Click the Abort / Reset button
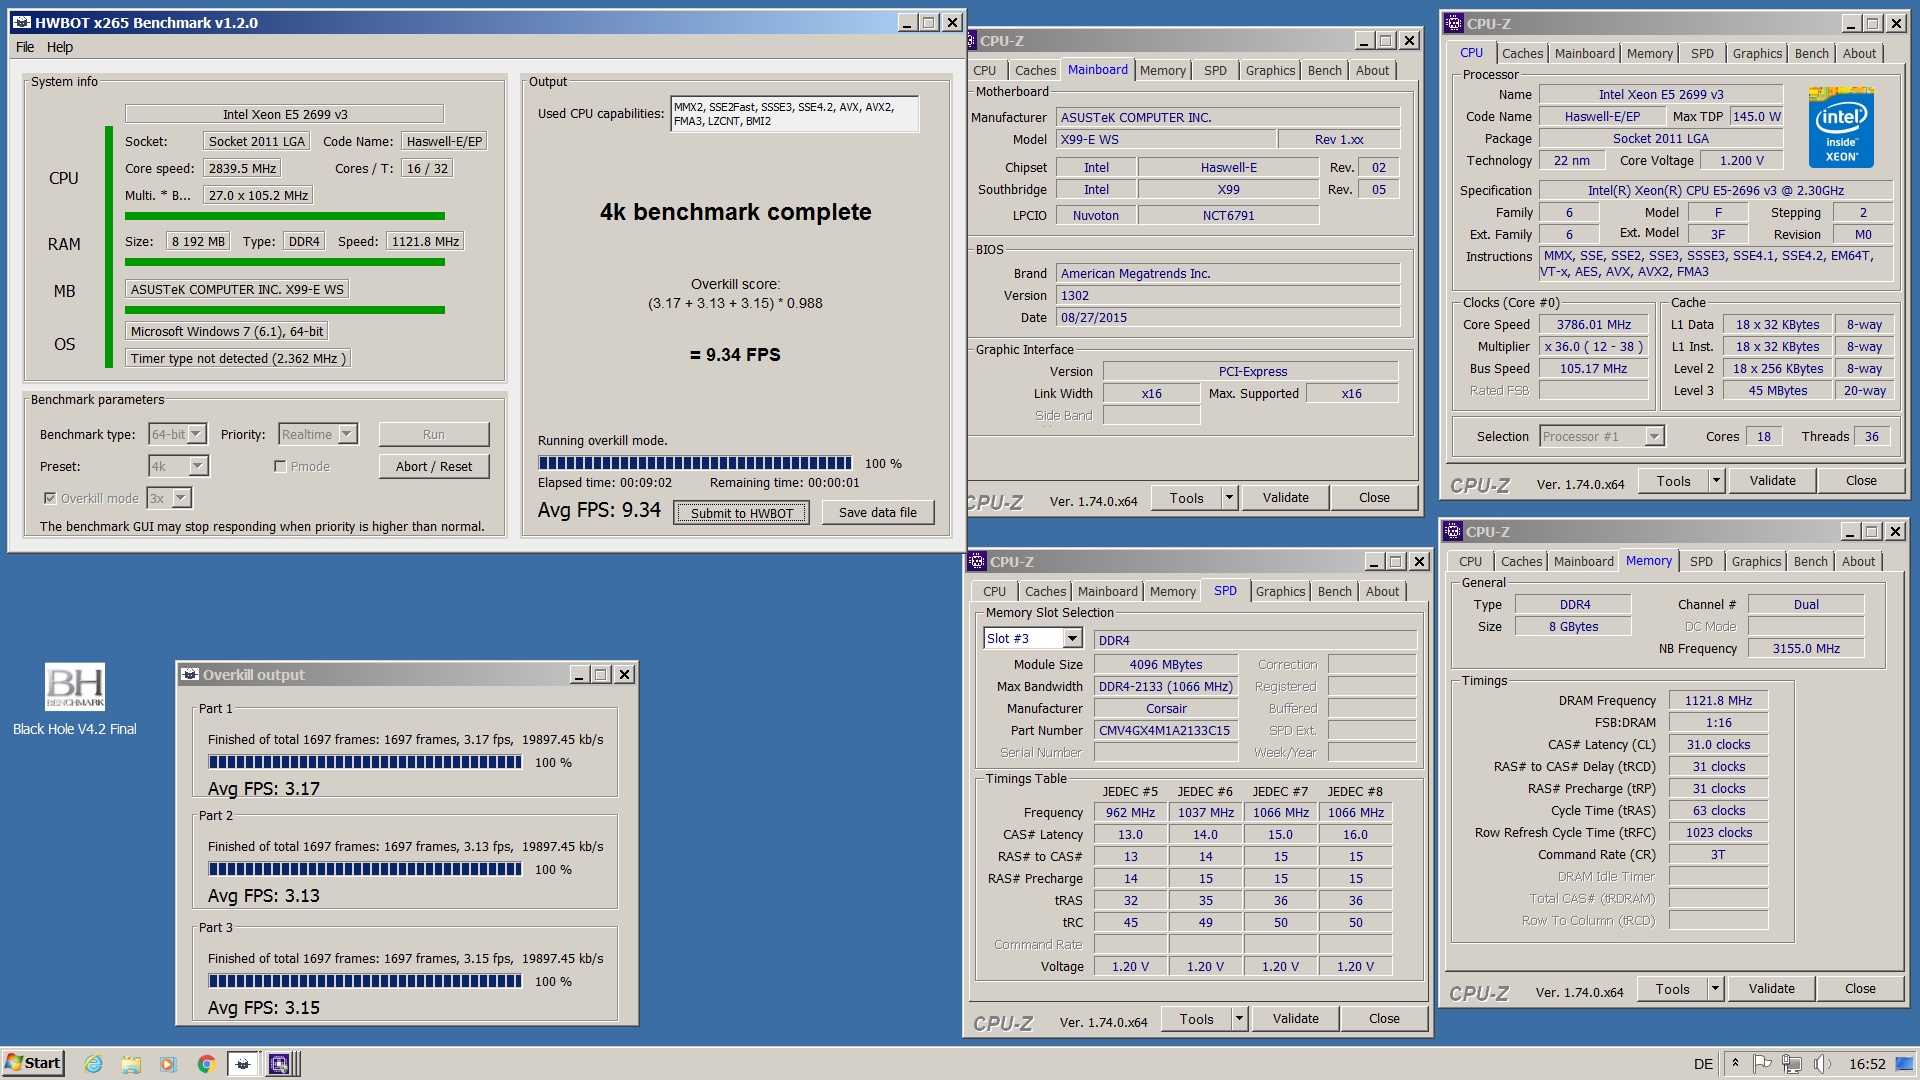Image resolution: width=1920 pixels, height=1080 pixels. (434, 466)
